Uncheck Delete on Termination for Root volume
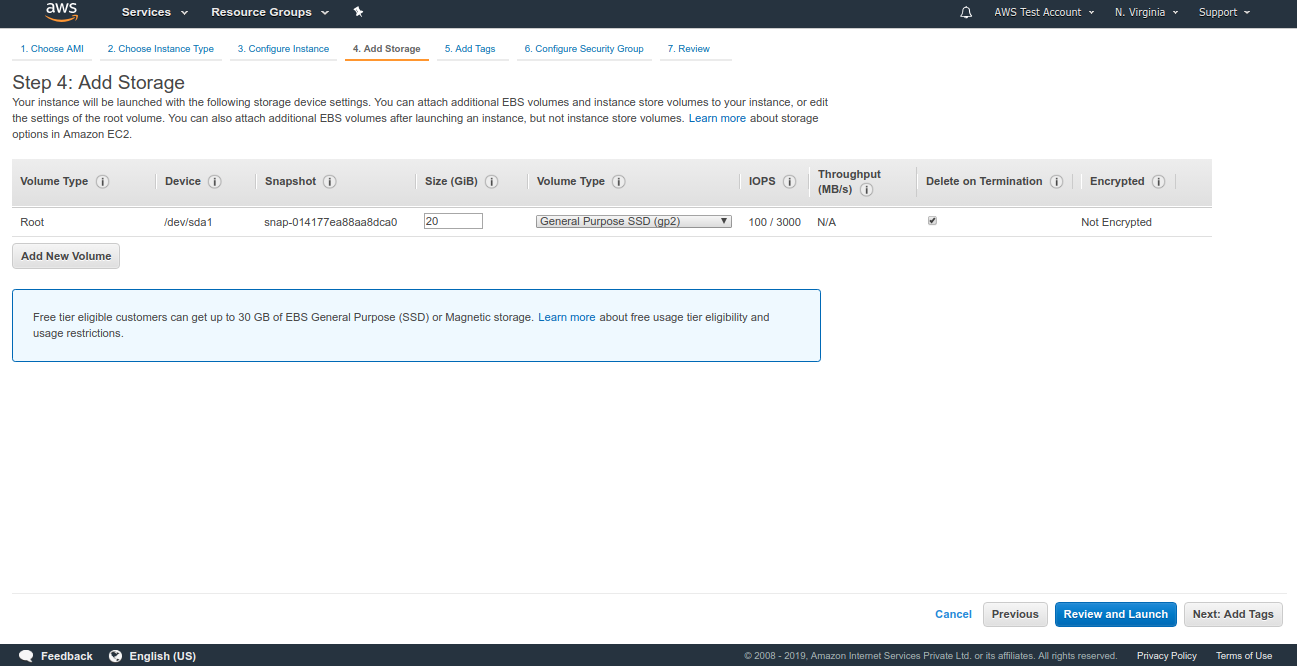The height and width of the screenshot is (666, 1297). 932,220
